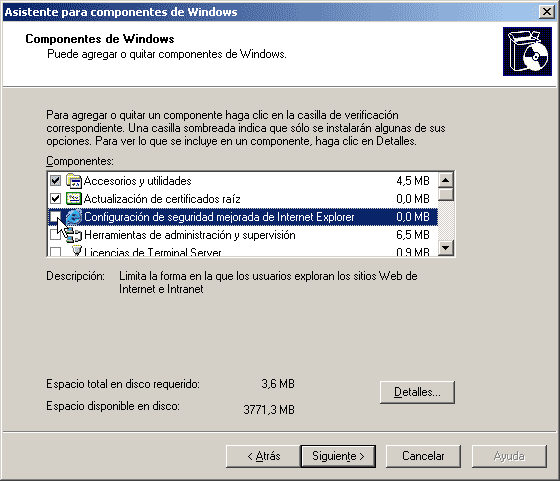The image size is (560, 481).
Task: Click the Cancelar button
Action: (x=423, y=456)
